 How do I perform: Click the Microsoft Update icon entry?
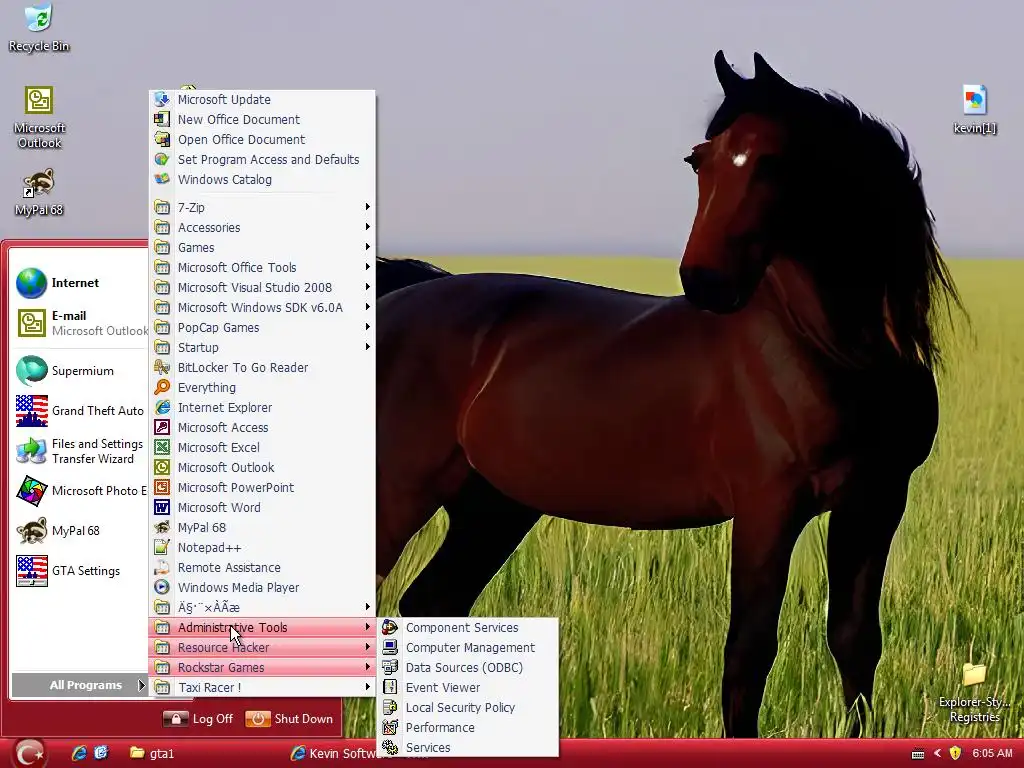click(263, 99)
